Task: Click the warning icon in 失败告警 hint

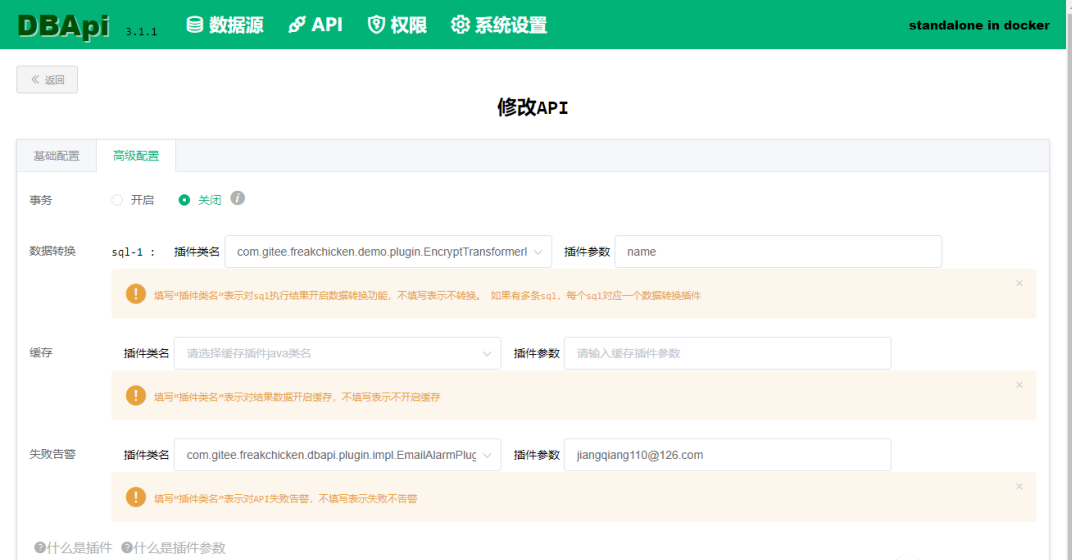Action: pyautogui.click(x=135, y=496)
